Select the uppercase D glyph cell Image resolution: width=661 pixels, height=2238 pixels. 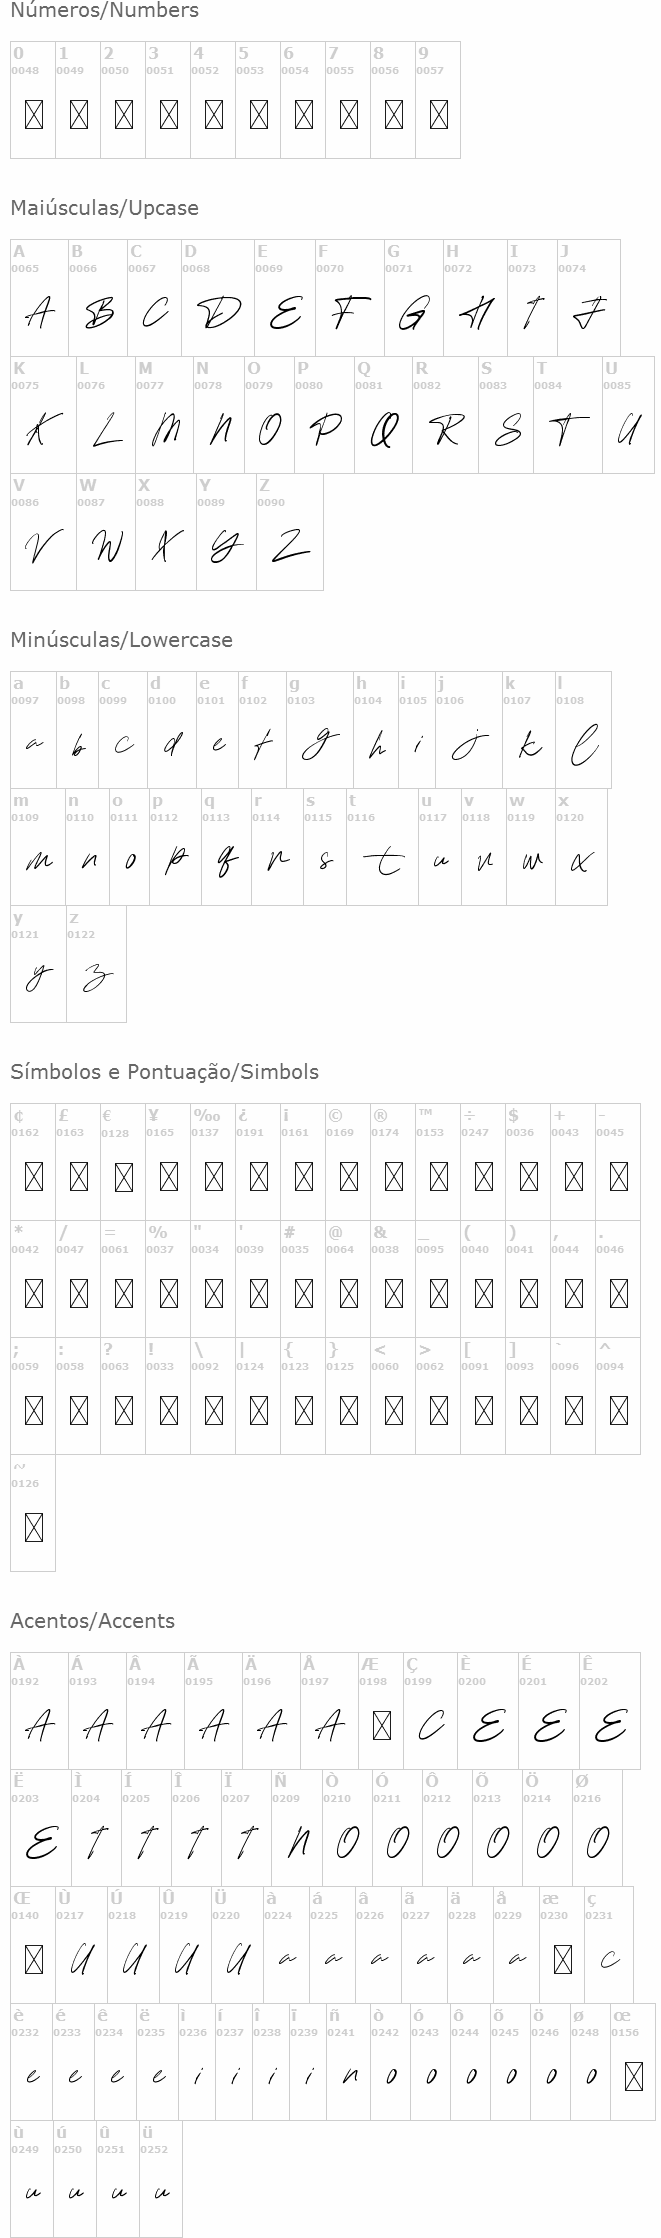coord(217,298)
